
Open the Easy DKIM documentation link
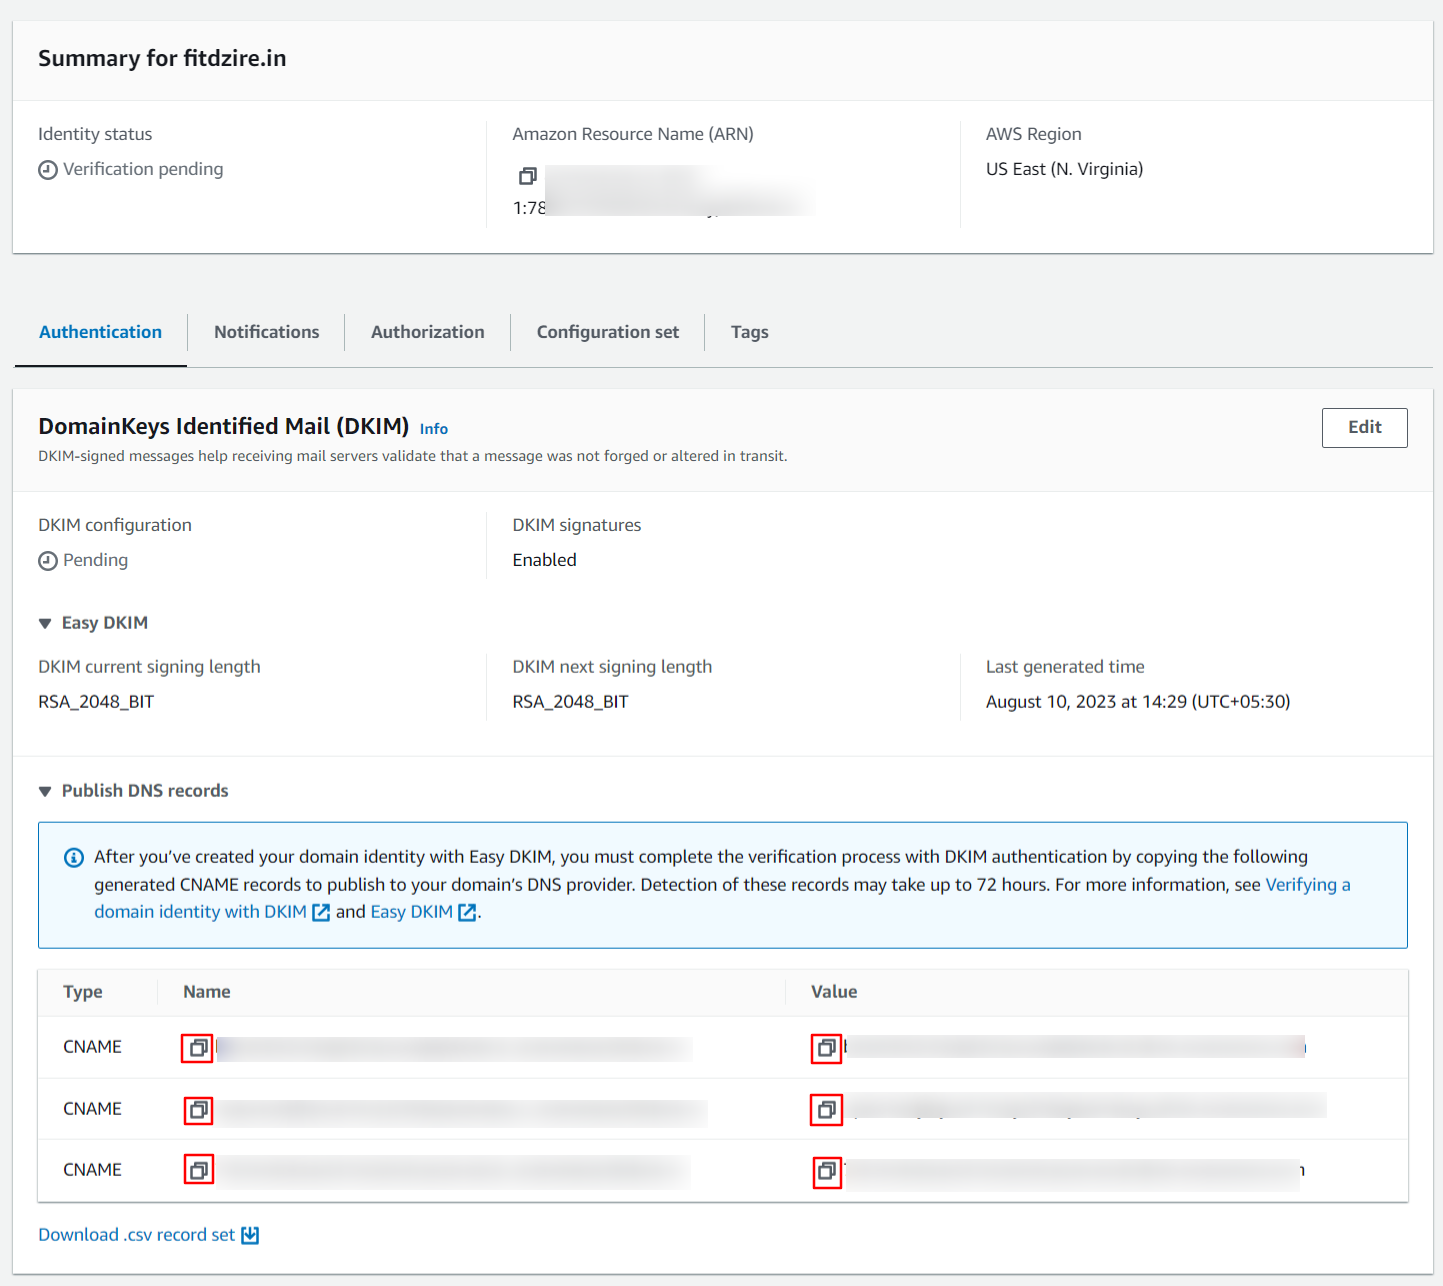pos(411,912)
